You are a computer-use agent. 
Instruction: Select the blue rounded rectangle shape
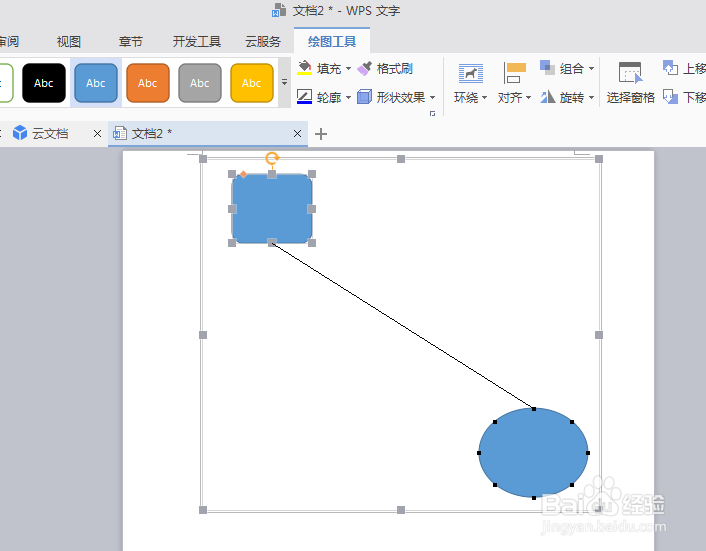272,208
